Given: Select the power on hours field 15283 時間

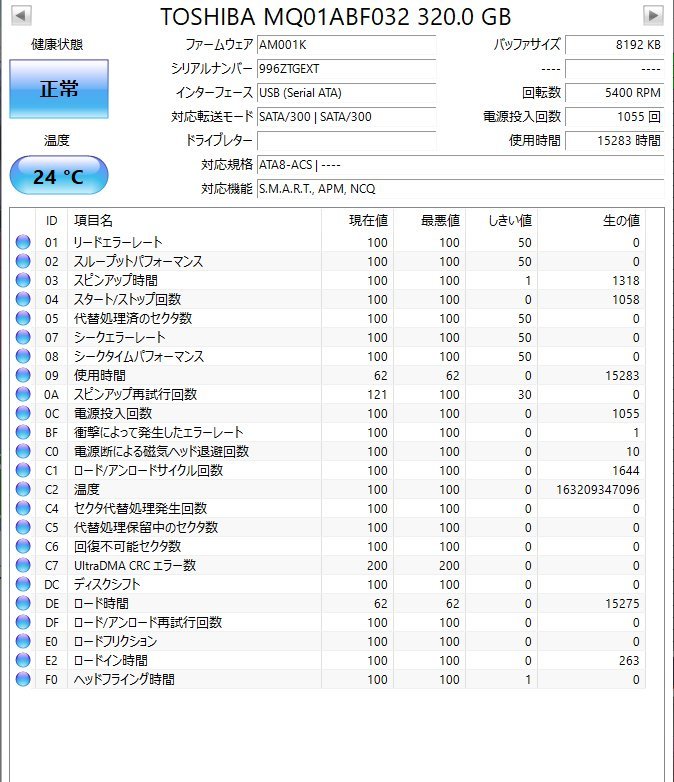Looking at the screenshot, I should tap(615, 141).
